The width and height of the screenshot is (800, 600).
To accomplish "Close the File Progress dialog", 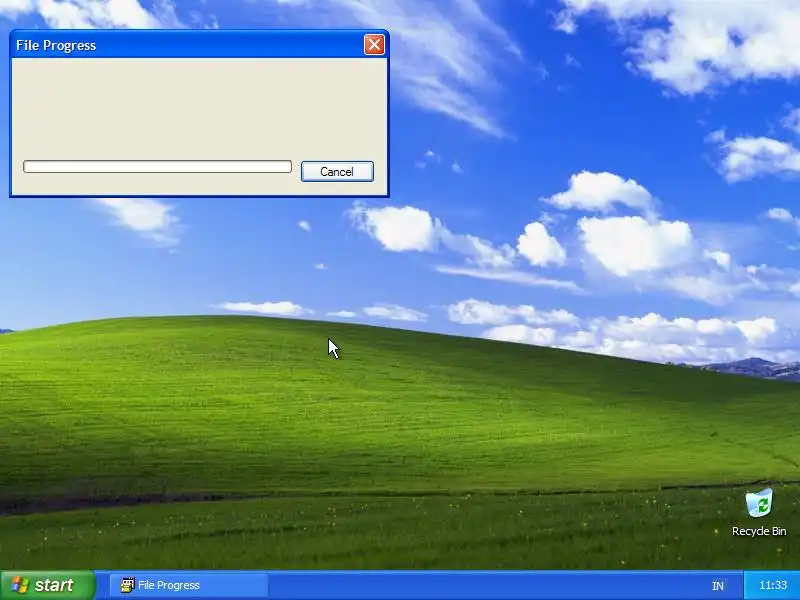I will point(374,45).
